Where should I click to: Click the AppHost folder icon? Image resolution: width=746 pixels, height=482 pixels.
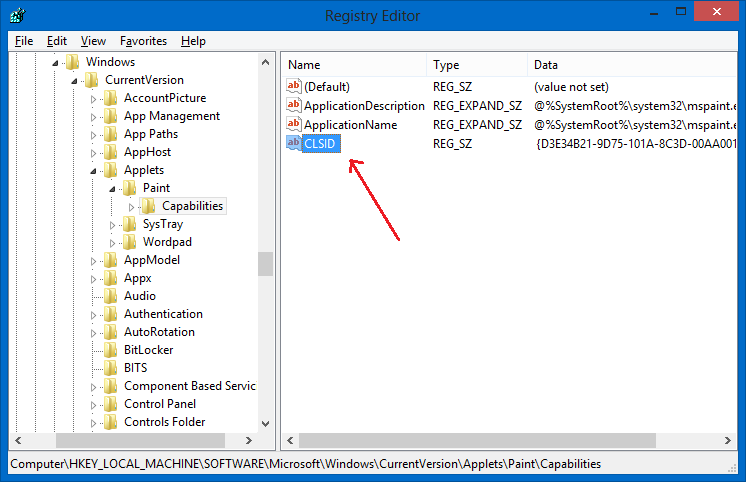[111, 152]
